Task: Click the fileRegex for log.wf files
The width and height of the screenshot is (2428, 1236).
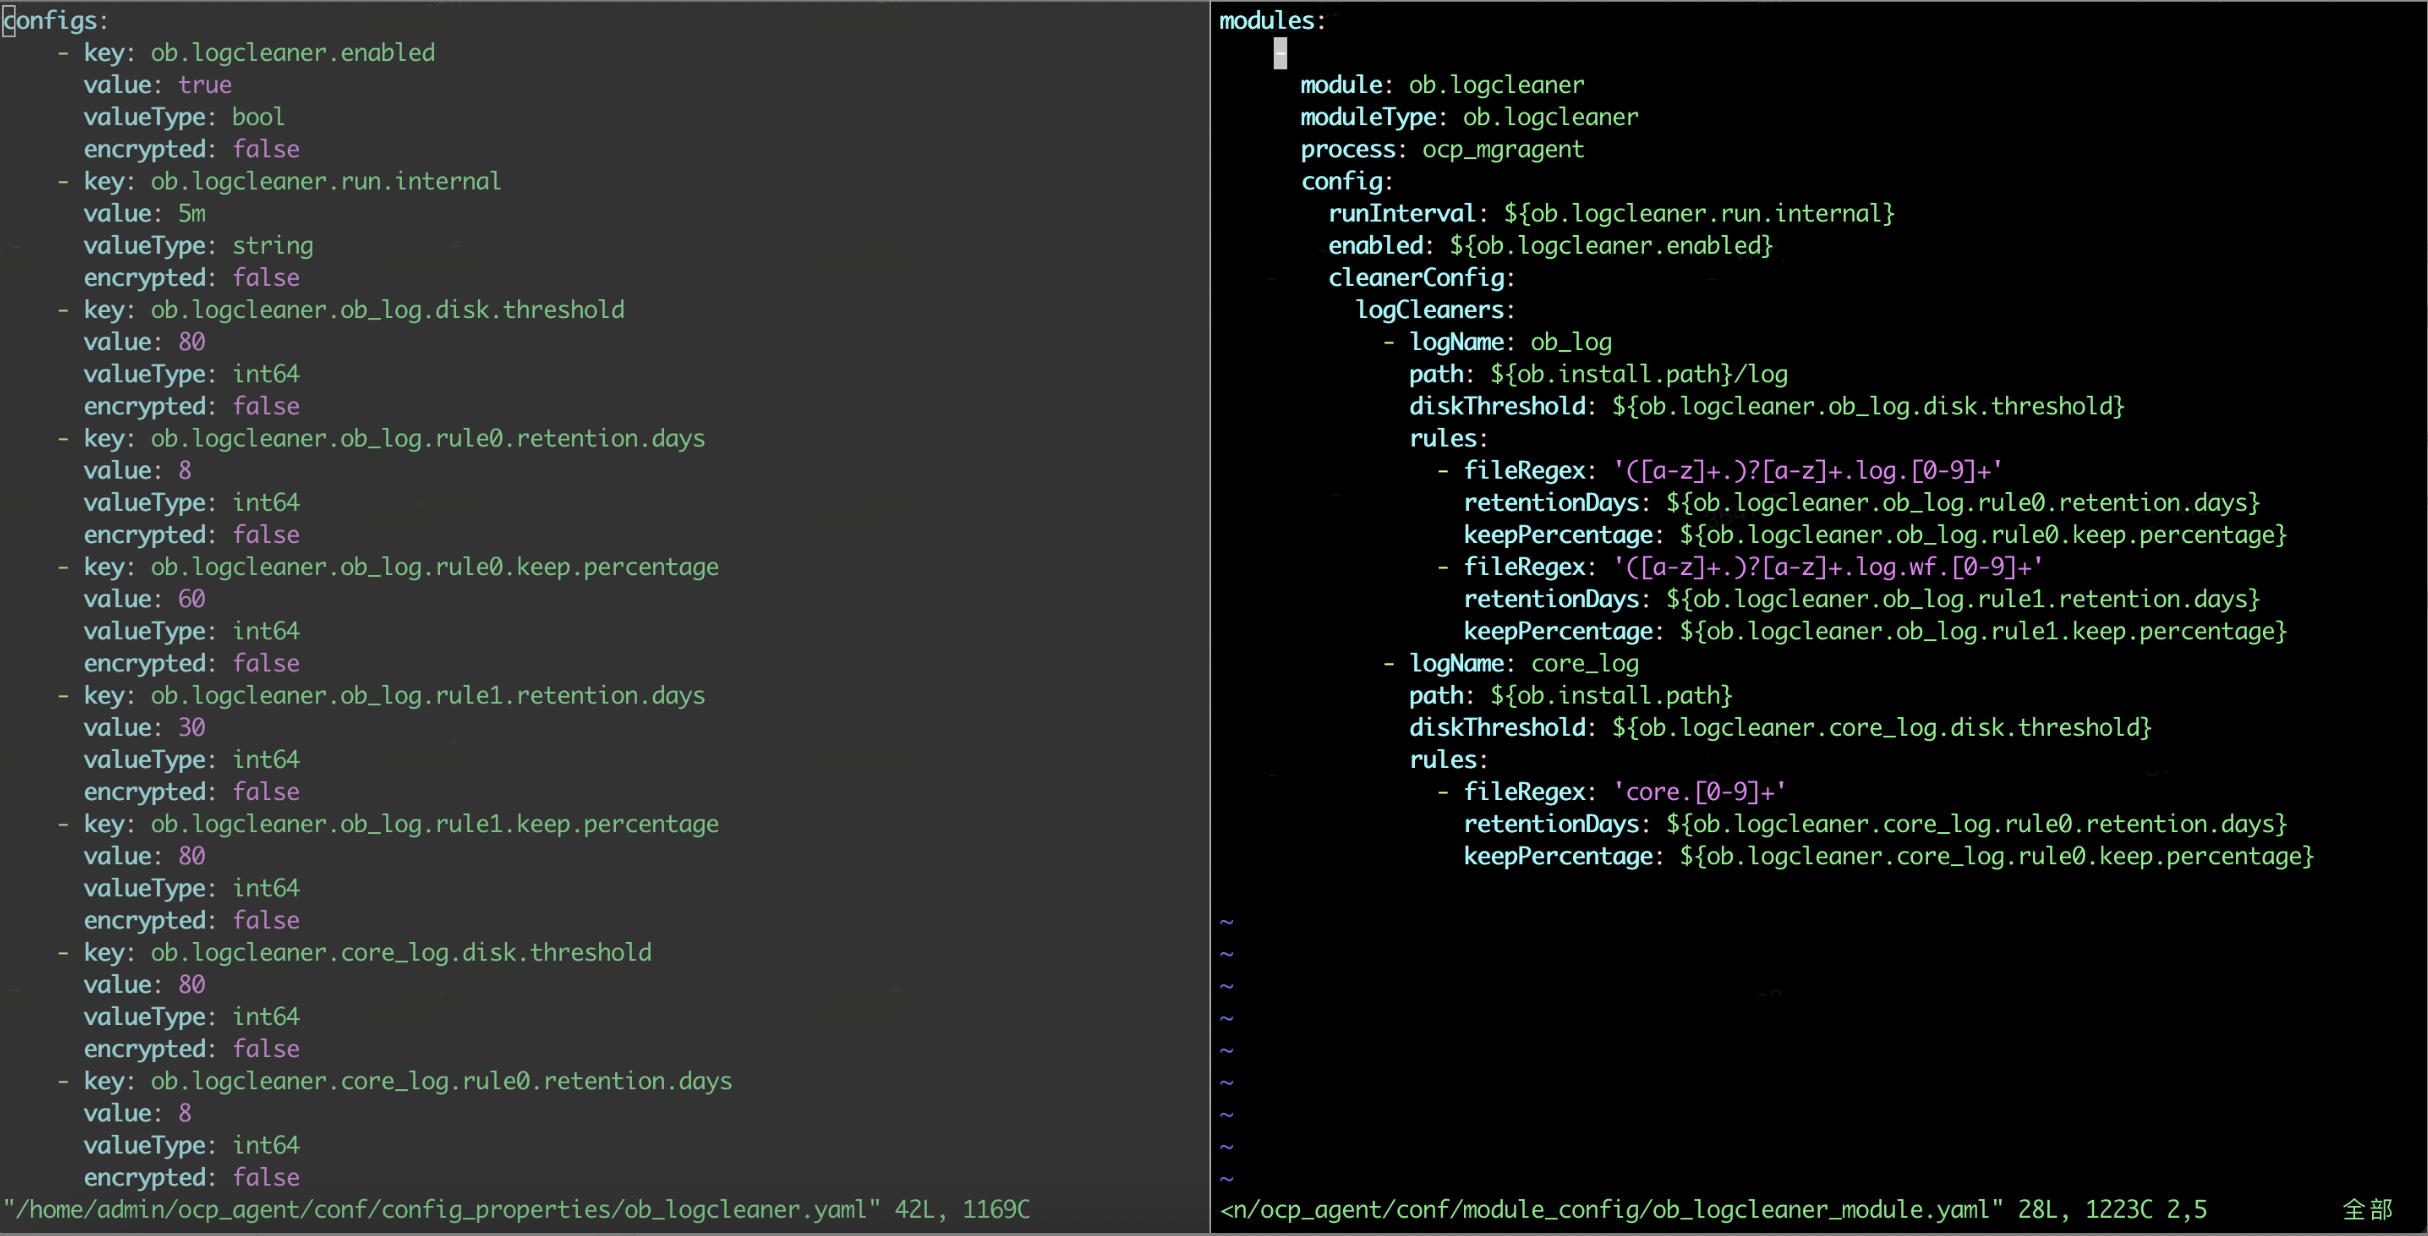Action: [1829, 567]
